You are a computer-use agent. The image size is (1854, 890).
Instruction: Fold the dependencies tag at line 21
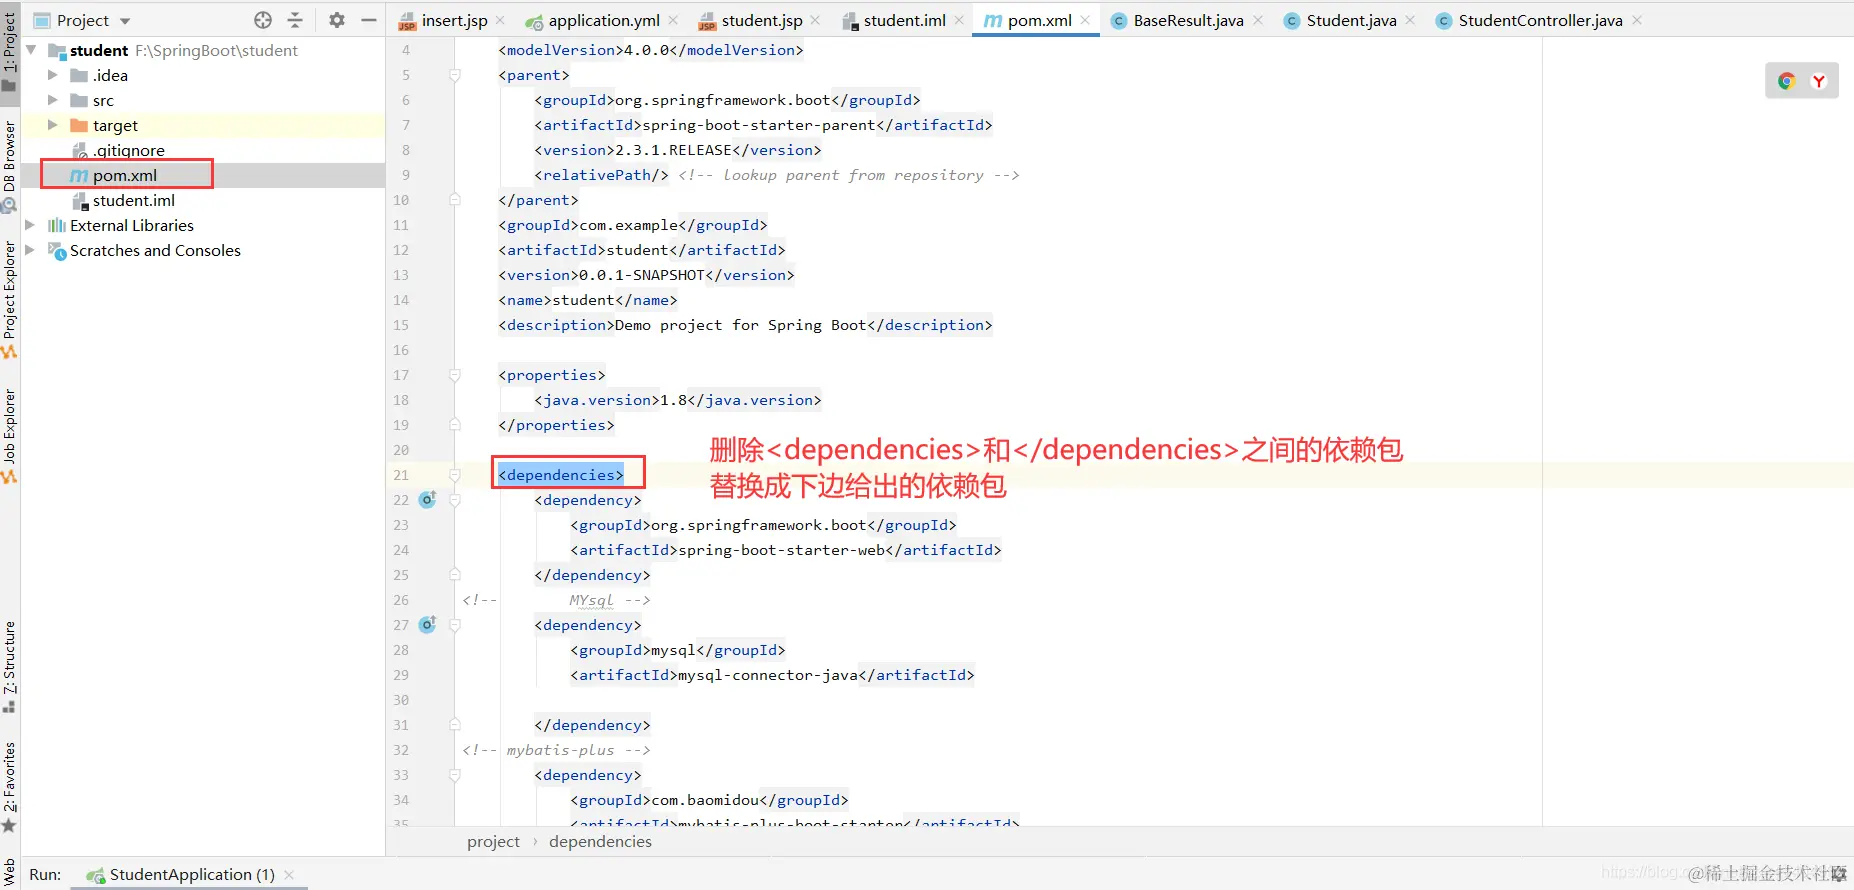(x=455, y=475)
